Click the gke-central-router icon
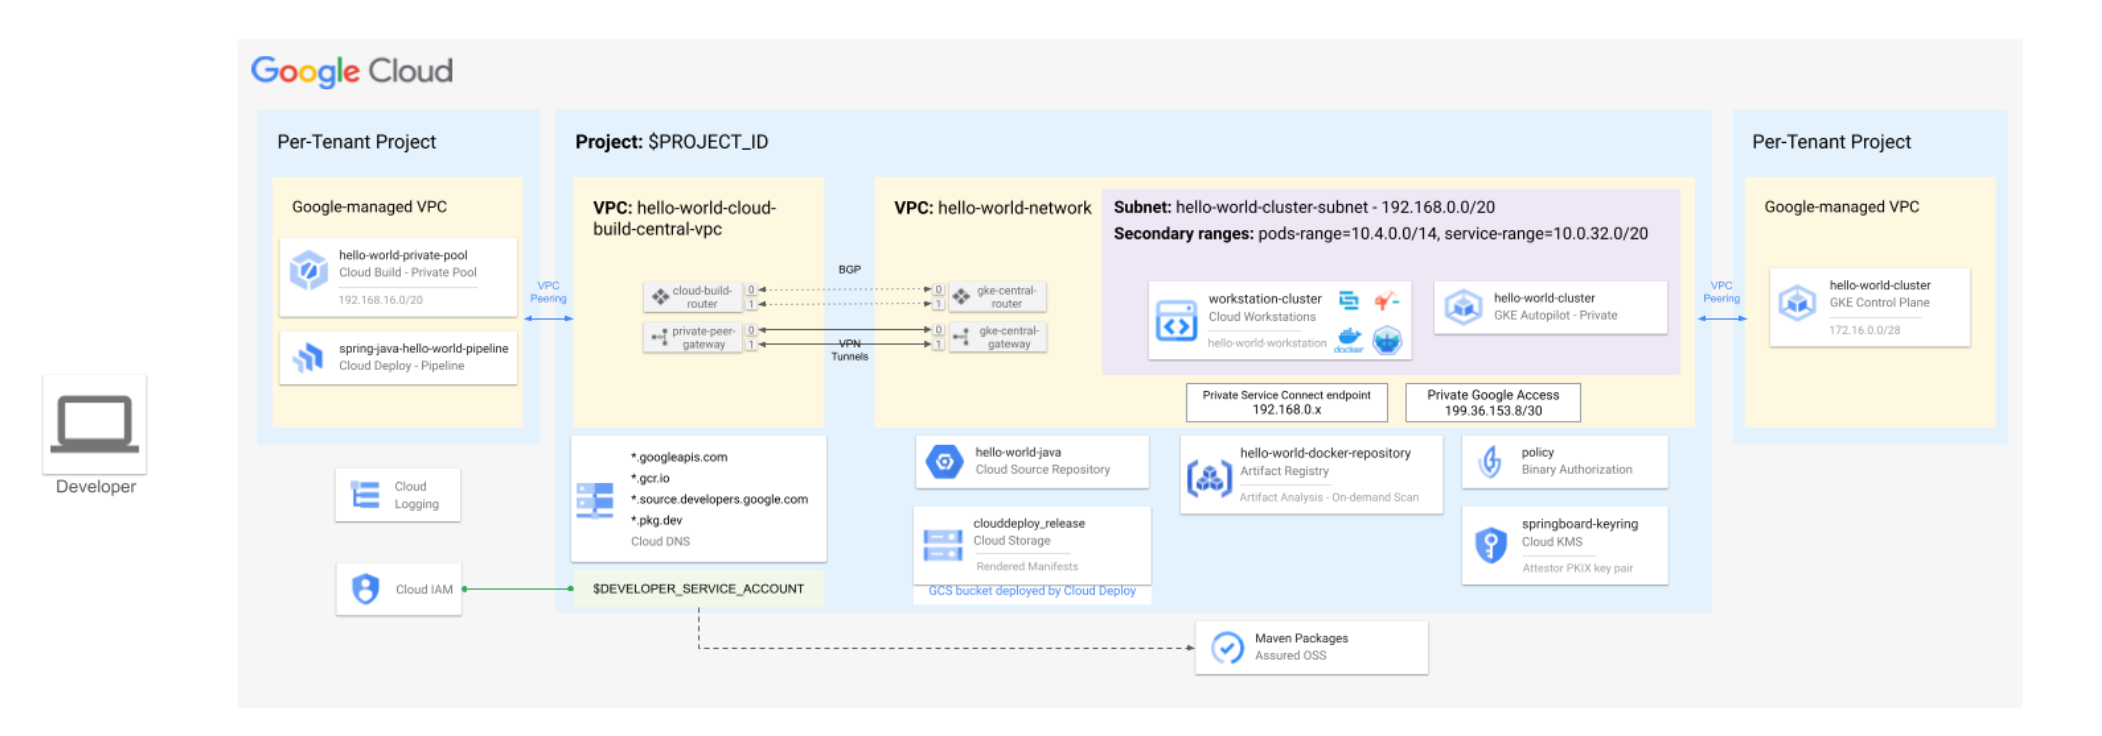 click(961, 297)
